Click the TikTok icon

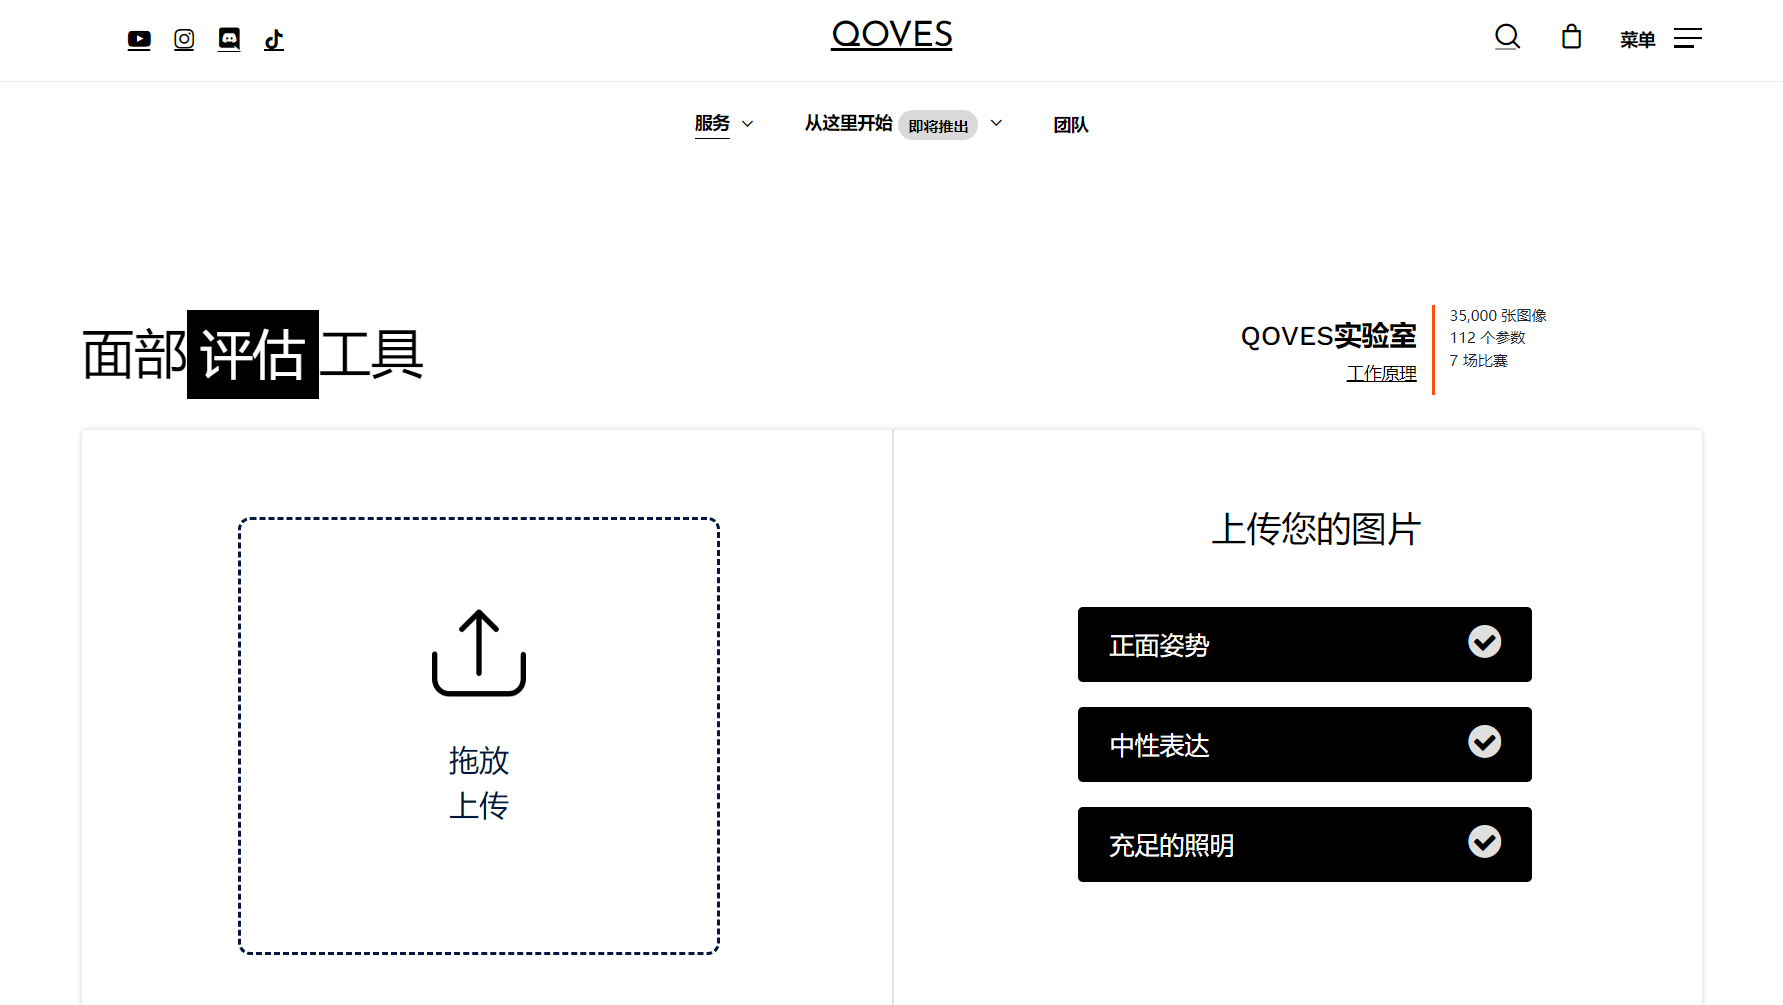[274, 39]
